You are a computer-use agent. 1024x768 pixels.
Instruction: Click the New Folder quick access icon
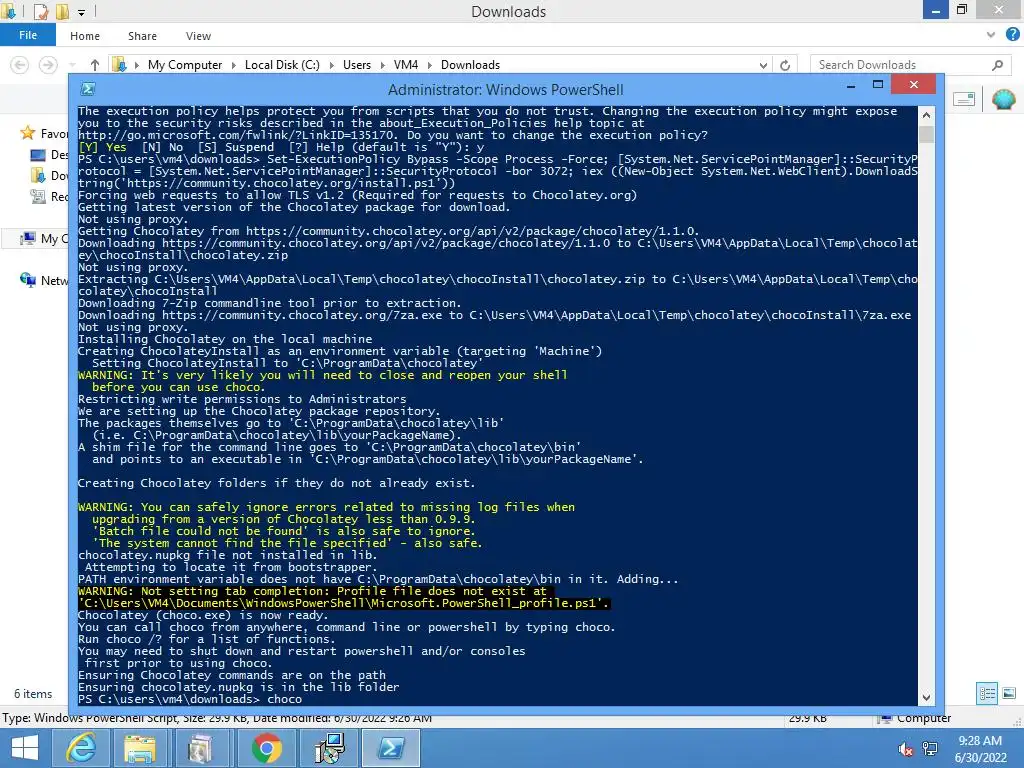pyautogui.click(x=62, y=11)
